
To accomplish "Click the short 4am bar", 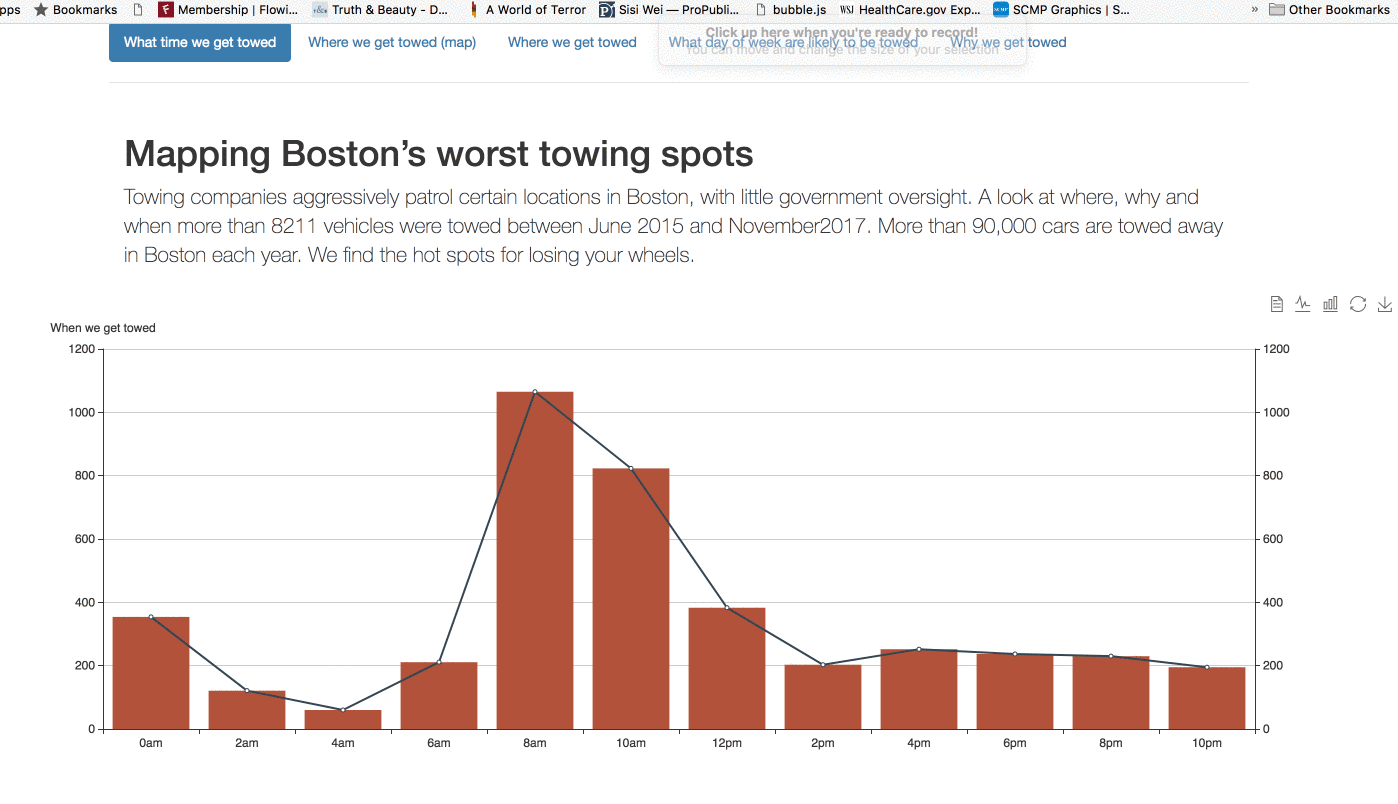I will pyautogui.click(x=343, y=720).
